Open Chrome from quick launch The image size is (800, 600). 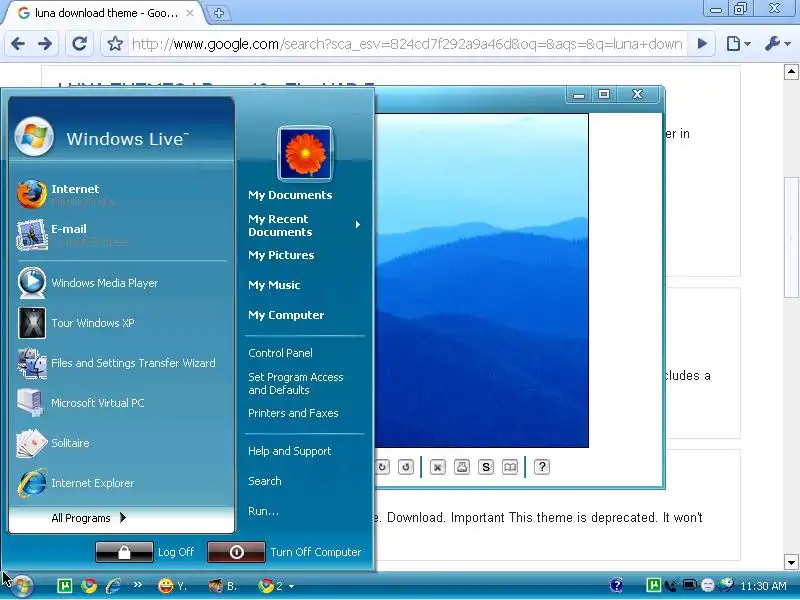click(x=89, y=586)
